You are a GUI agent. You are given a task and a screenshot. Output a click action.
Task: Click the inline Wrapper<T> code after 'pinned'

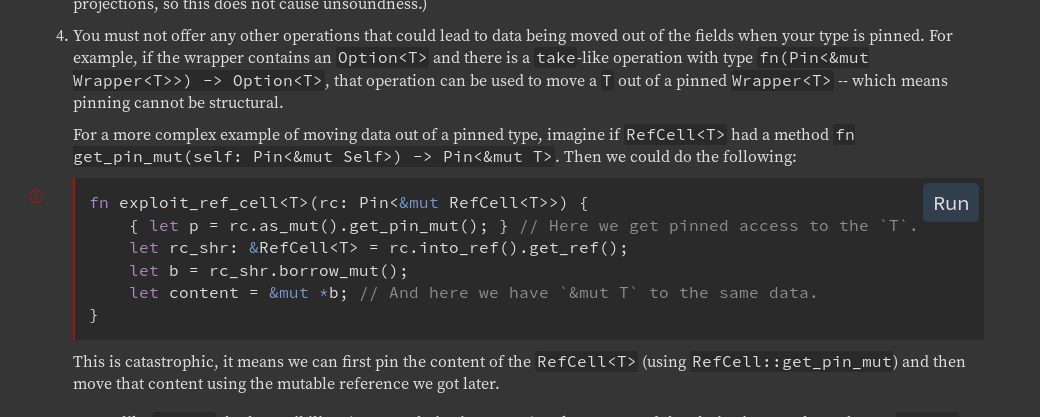coord(782,81)
